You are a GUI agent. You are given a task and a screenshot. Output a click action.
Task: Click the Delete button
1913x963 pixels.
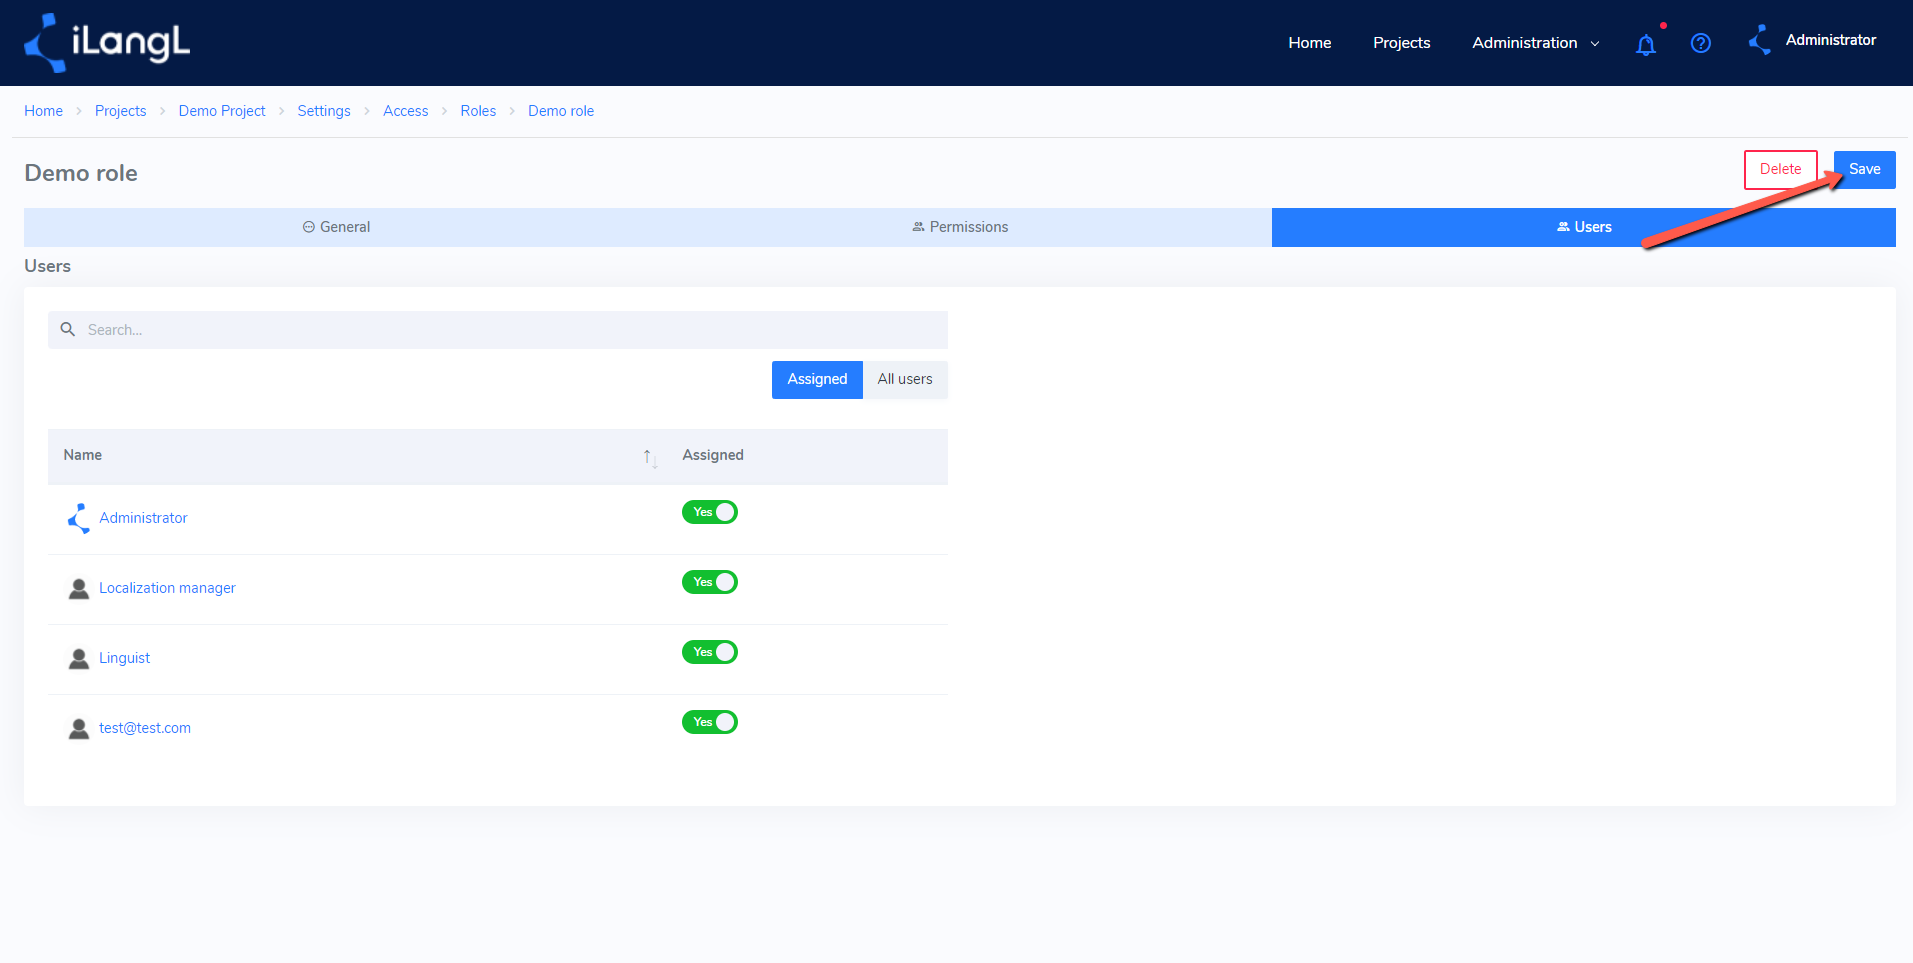tap(1781, 170)
